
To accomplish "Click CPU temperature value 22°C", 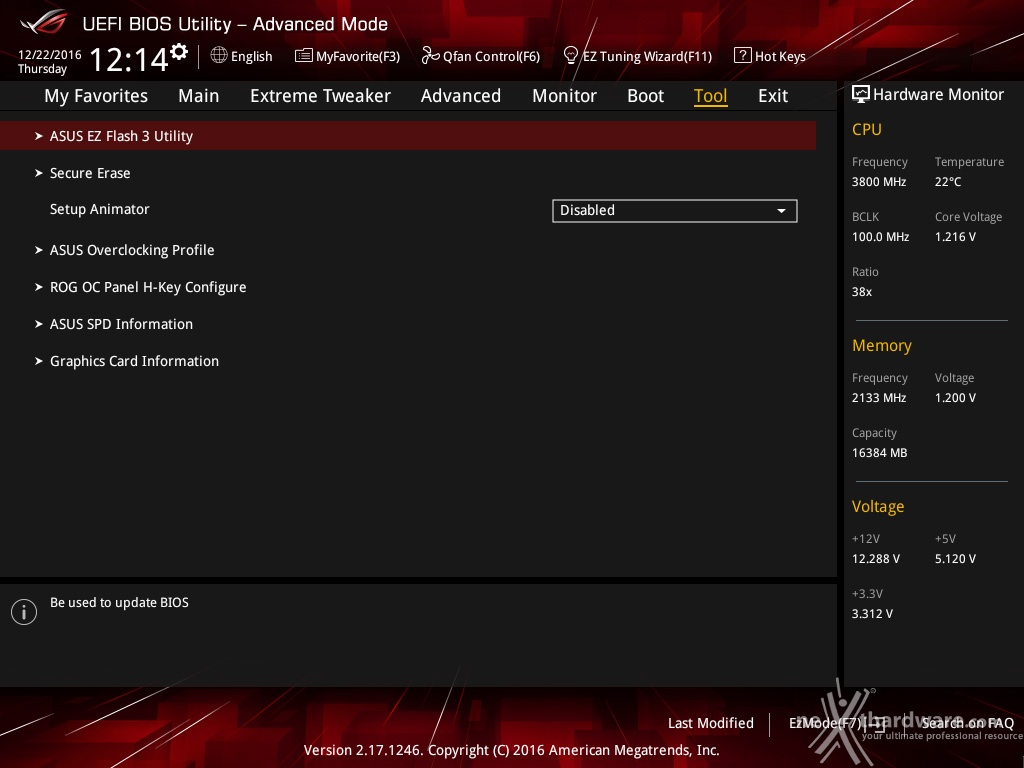I will (x=948, y=182).
